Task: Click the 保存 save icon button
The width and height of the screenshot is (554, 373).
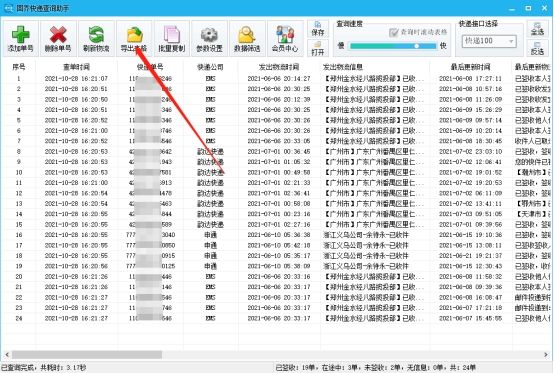Action: click(318, 29)
